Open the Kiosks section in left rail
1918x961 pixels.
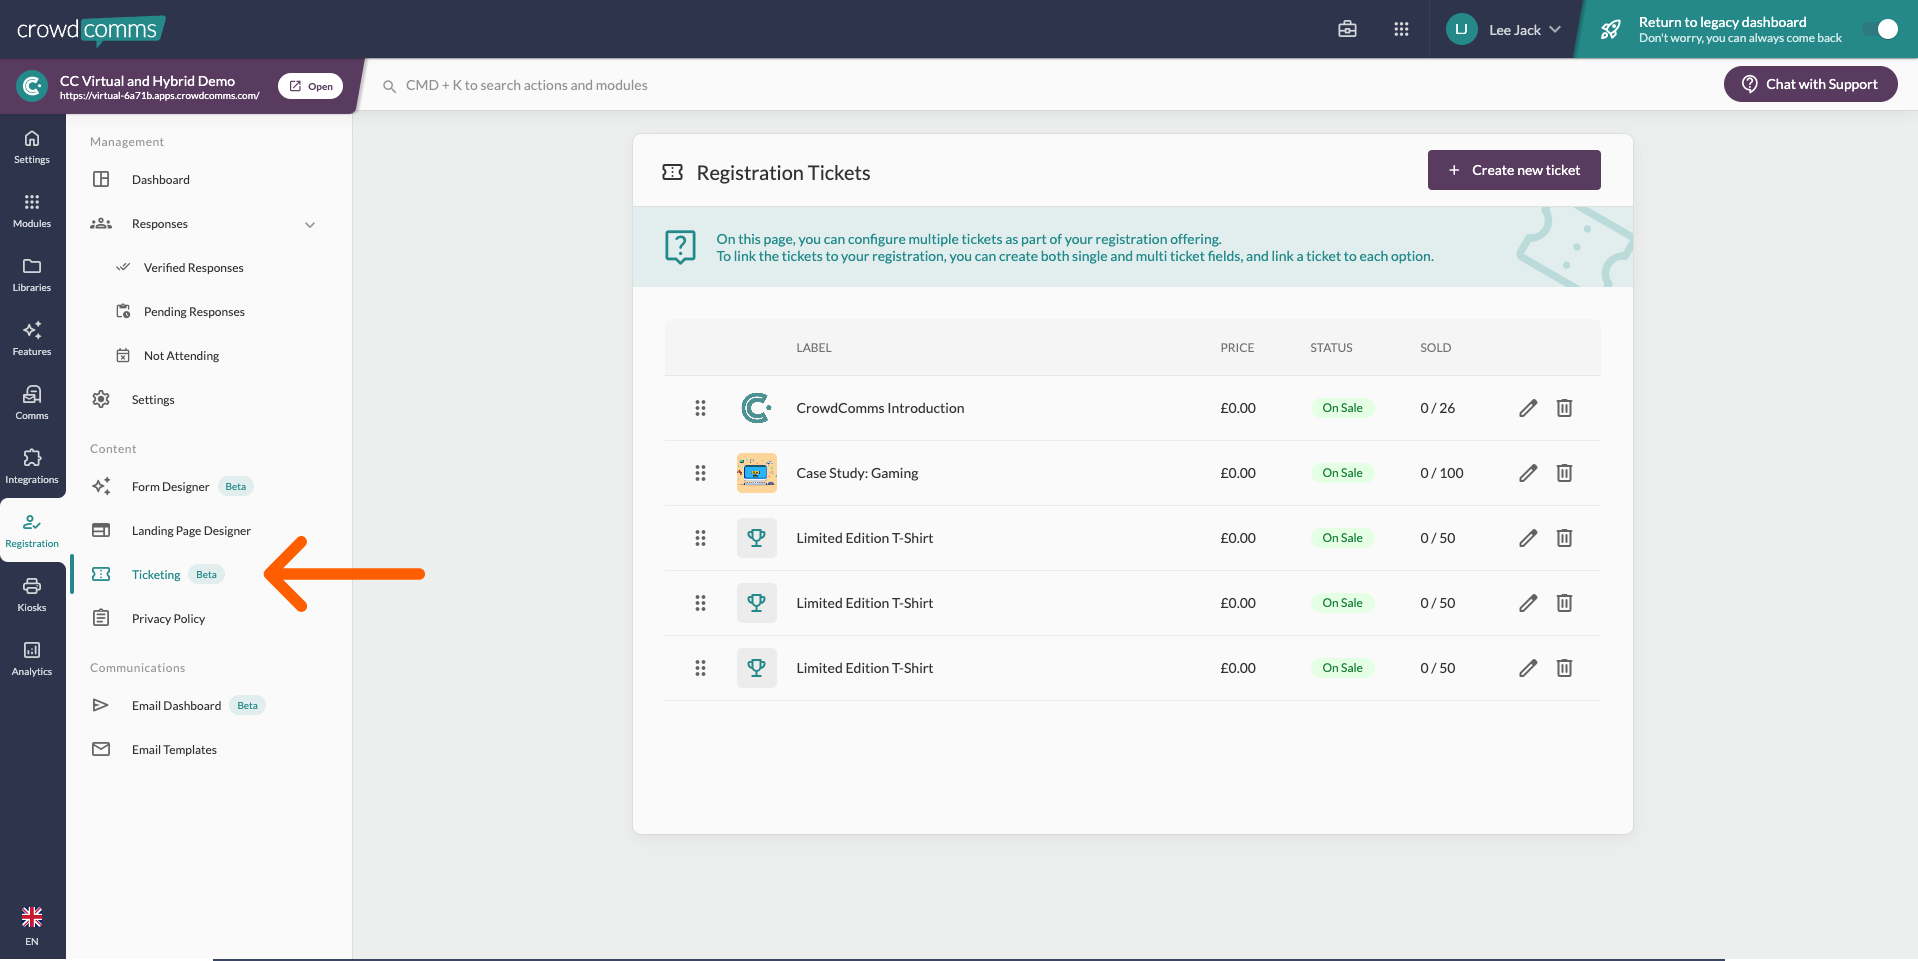[x=32, y=594]
